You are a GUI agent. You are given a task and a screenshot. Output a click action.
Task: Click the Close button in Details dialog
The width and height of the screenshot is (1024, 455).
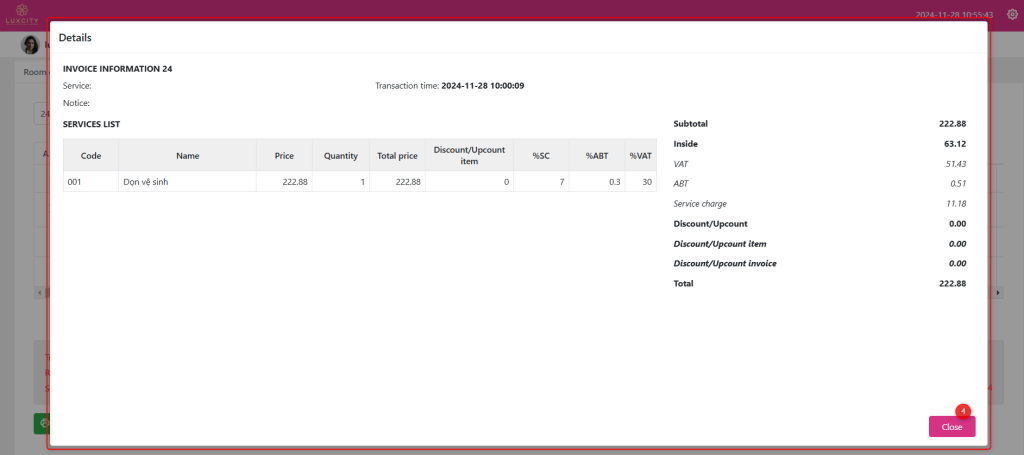pyautogui.click(x=951, y=427)
